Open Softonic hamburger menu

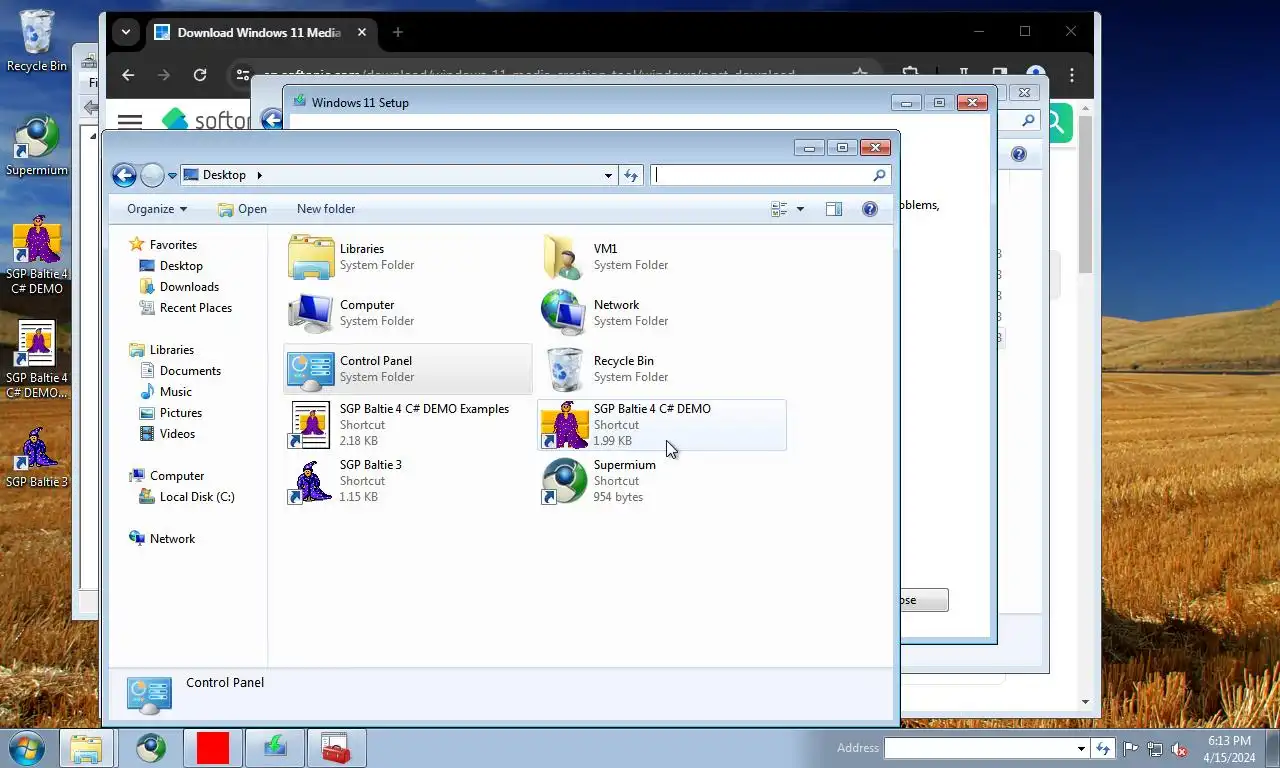click(x=130, y=121)
